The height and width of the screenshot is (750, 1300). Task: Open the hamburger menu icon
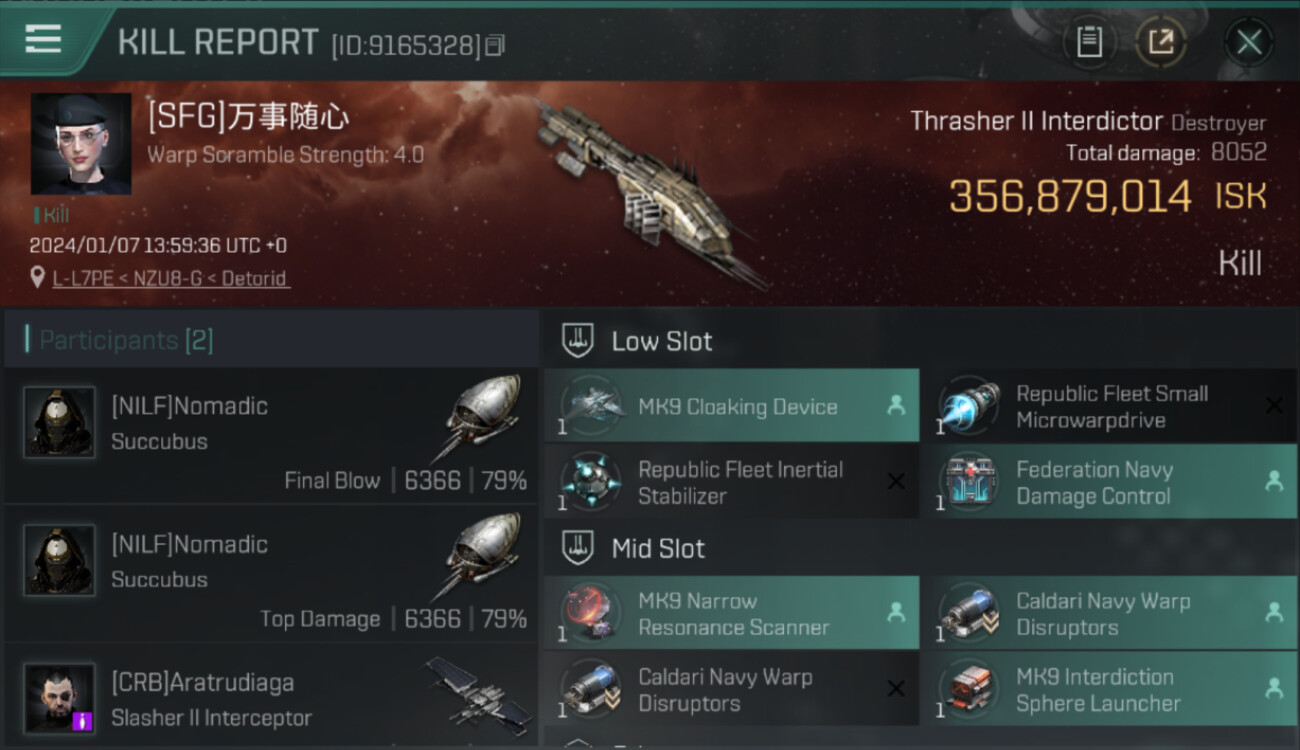coord(44,38)
